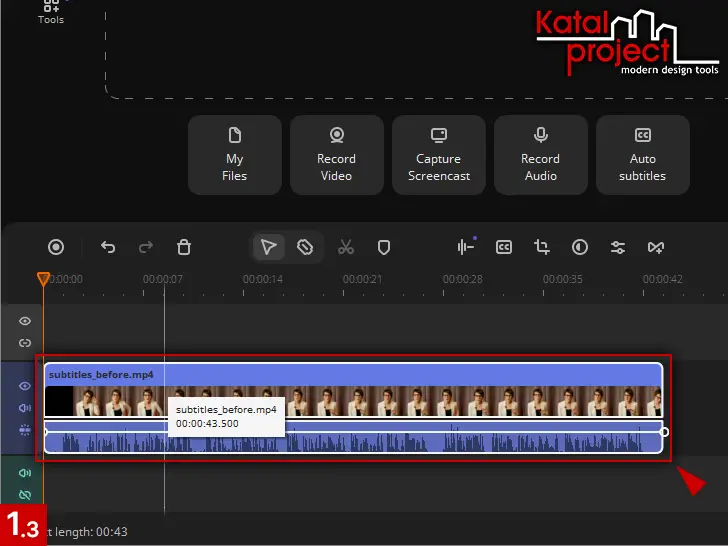Hide the top overlay track with eye icon
The image size is (728, 546).
tap(25, 321)
